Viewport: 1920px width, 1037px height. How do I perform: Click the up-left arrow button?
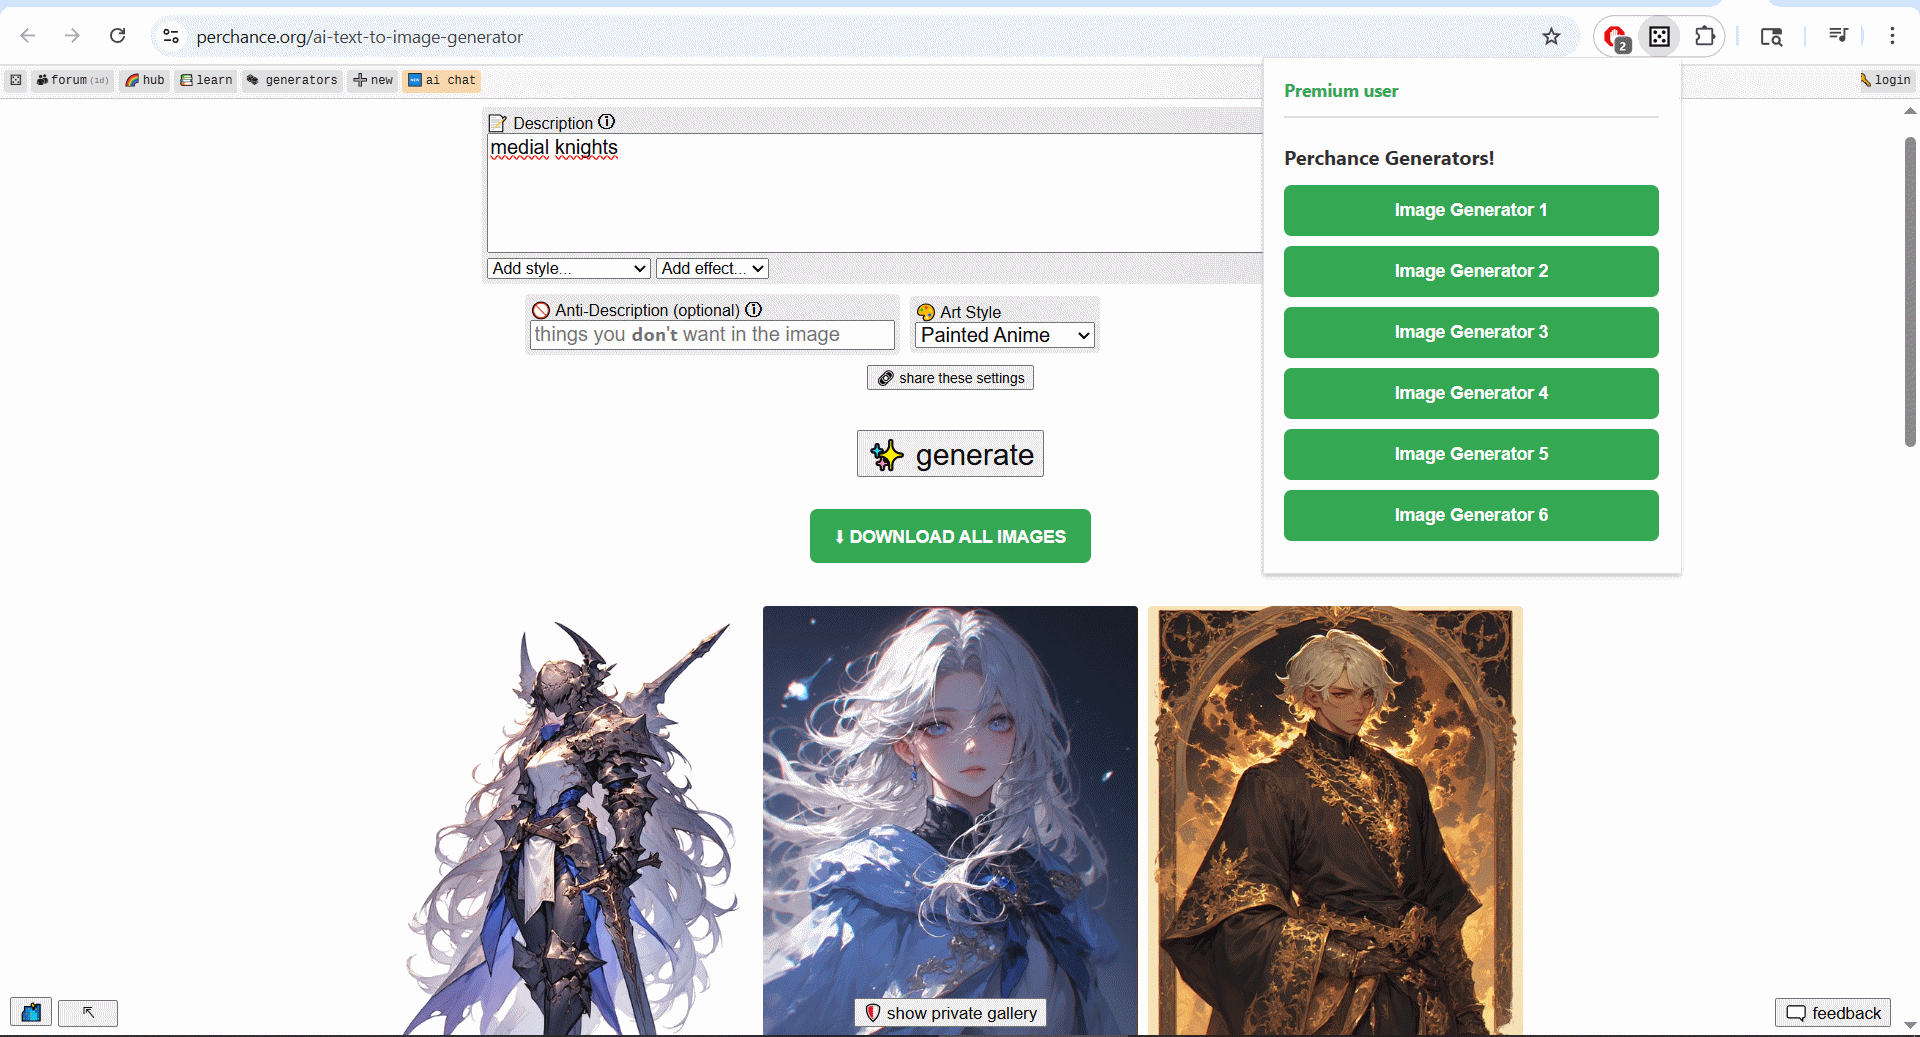click(88, 1012)
